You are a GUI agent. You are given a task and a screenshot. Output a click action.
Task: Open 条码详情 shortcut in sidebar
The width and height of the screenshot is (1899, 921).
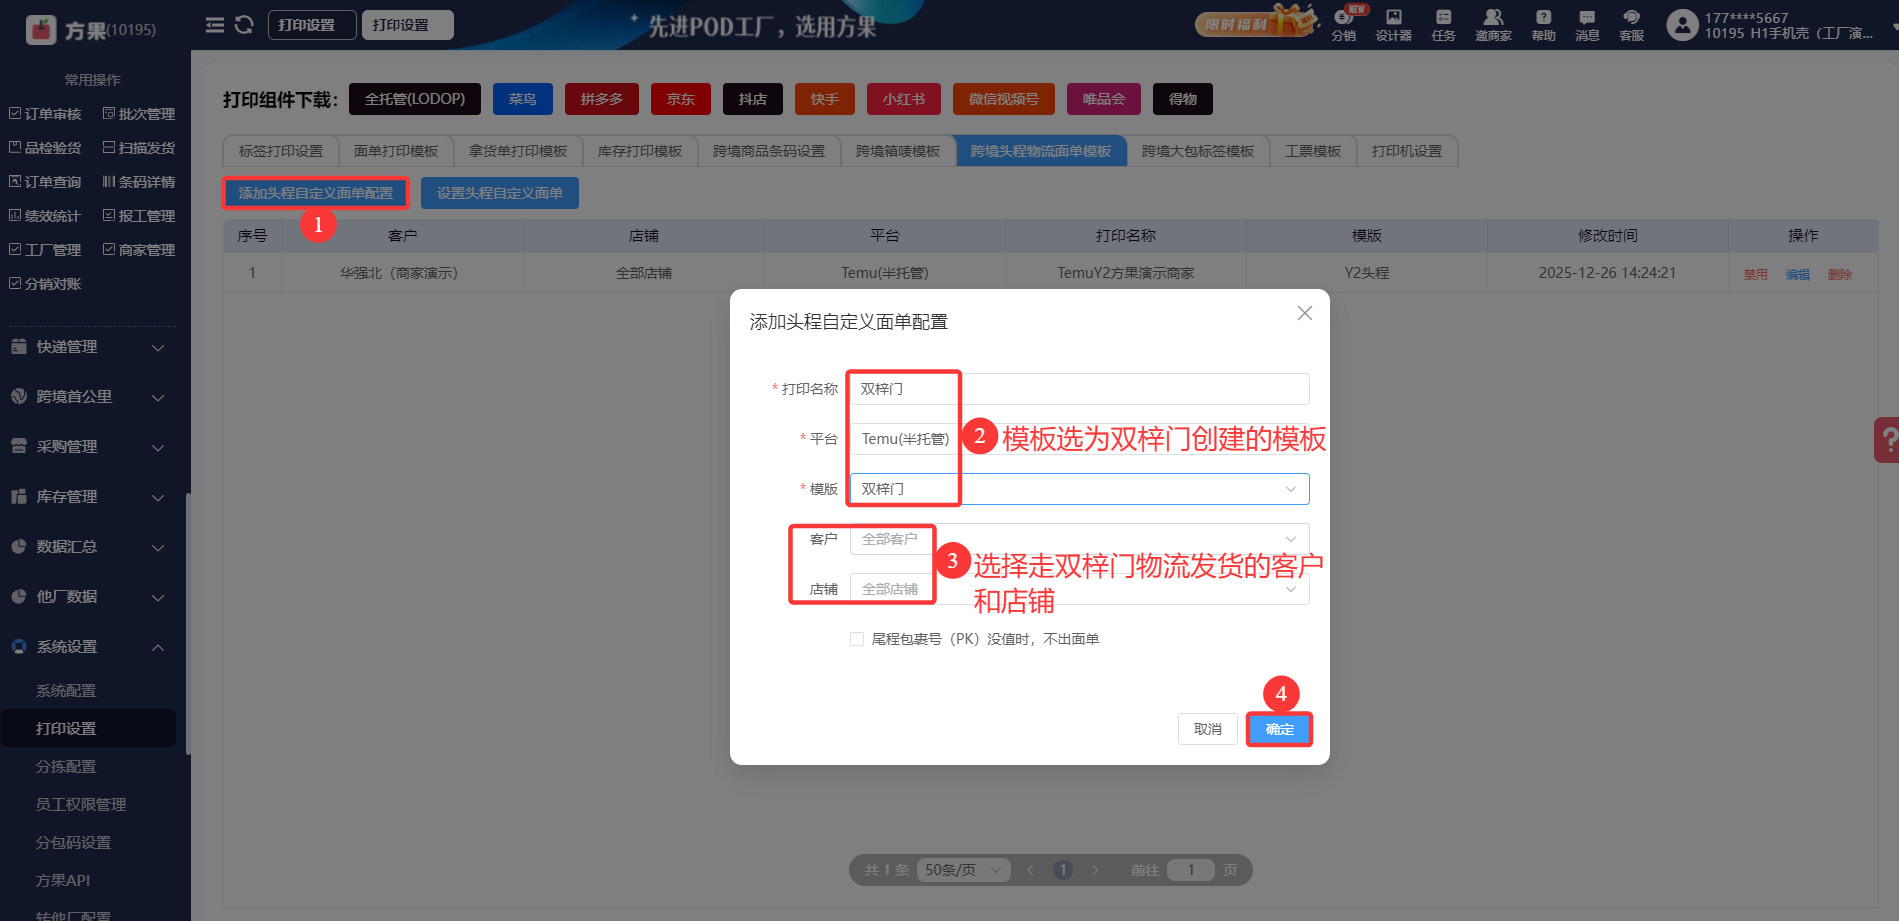(x=139, y=182)
